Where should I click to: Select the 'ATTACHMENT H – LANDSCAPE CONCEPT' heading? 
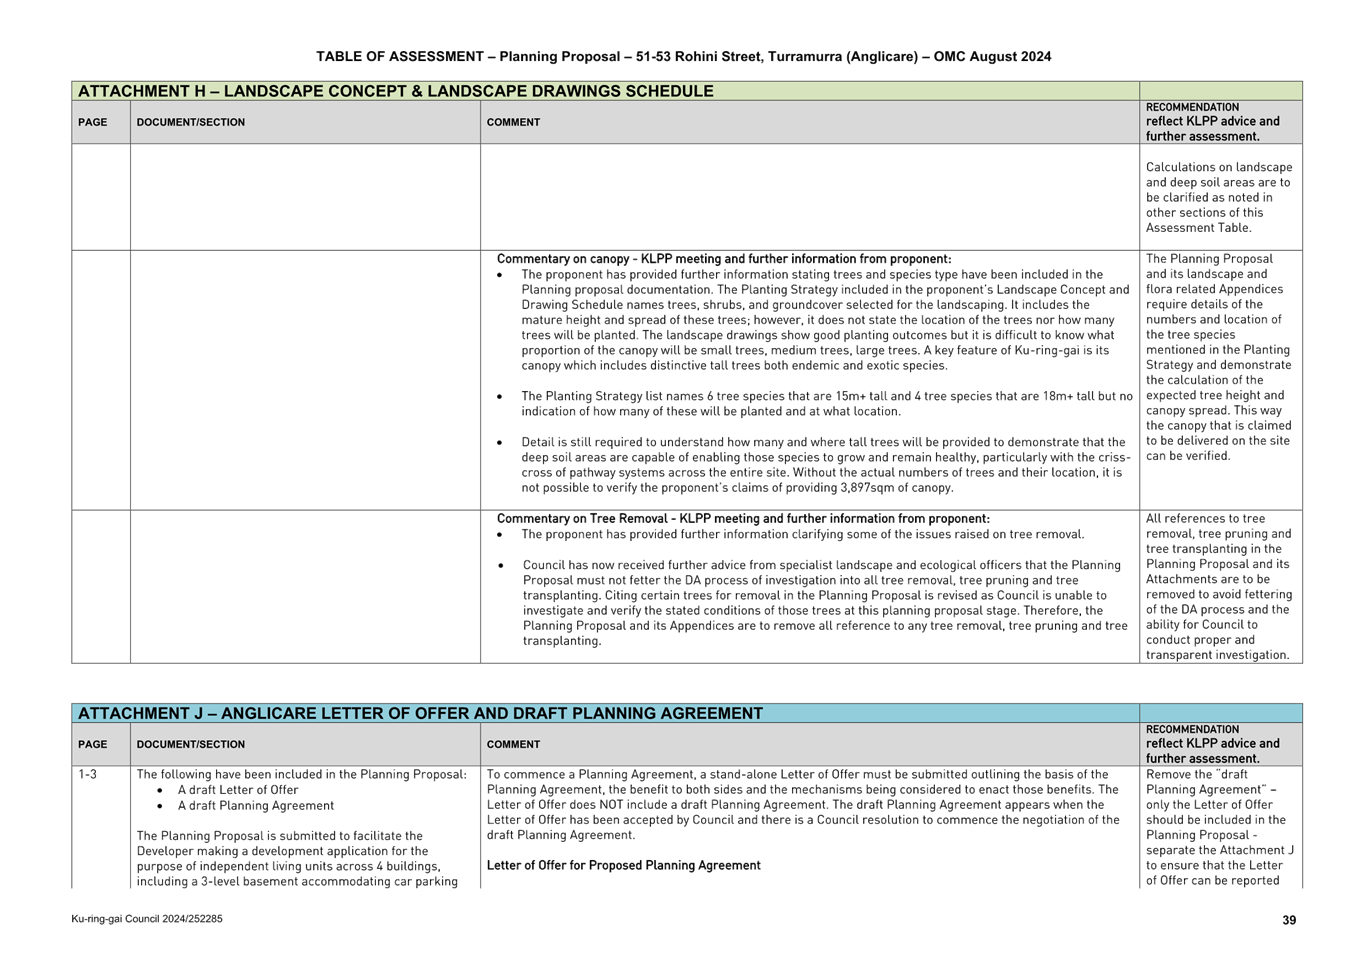click(x=396, y=91)
